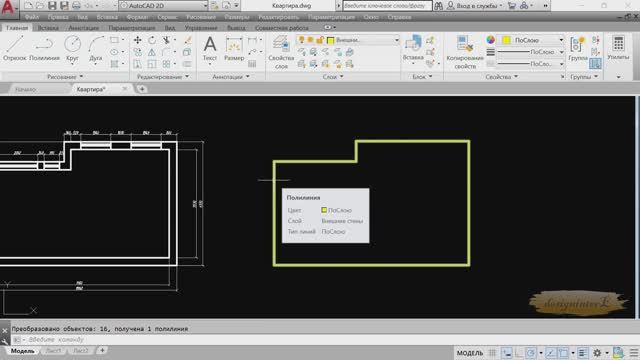
Task: Toggle group selection highlighted icon in Группы
Action: [595, 63]
